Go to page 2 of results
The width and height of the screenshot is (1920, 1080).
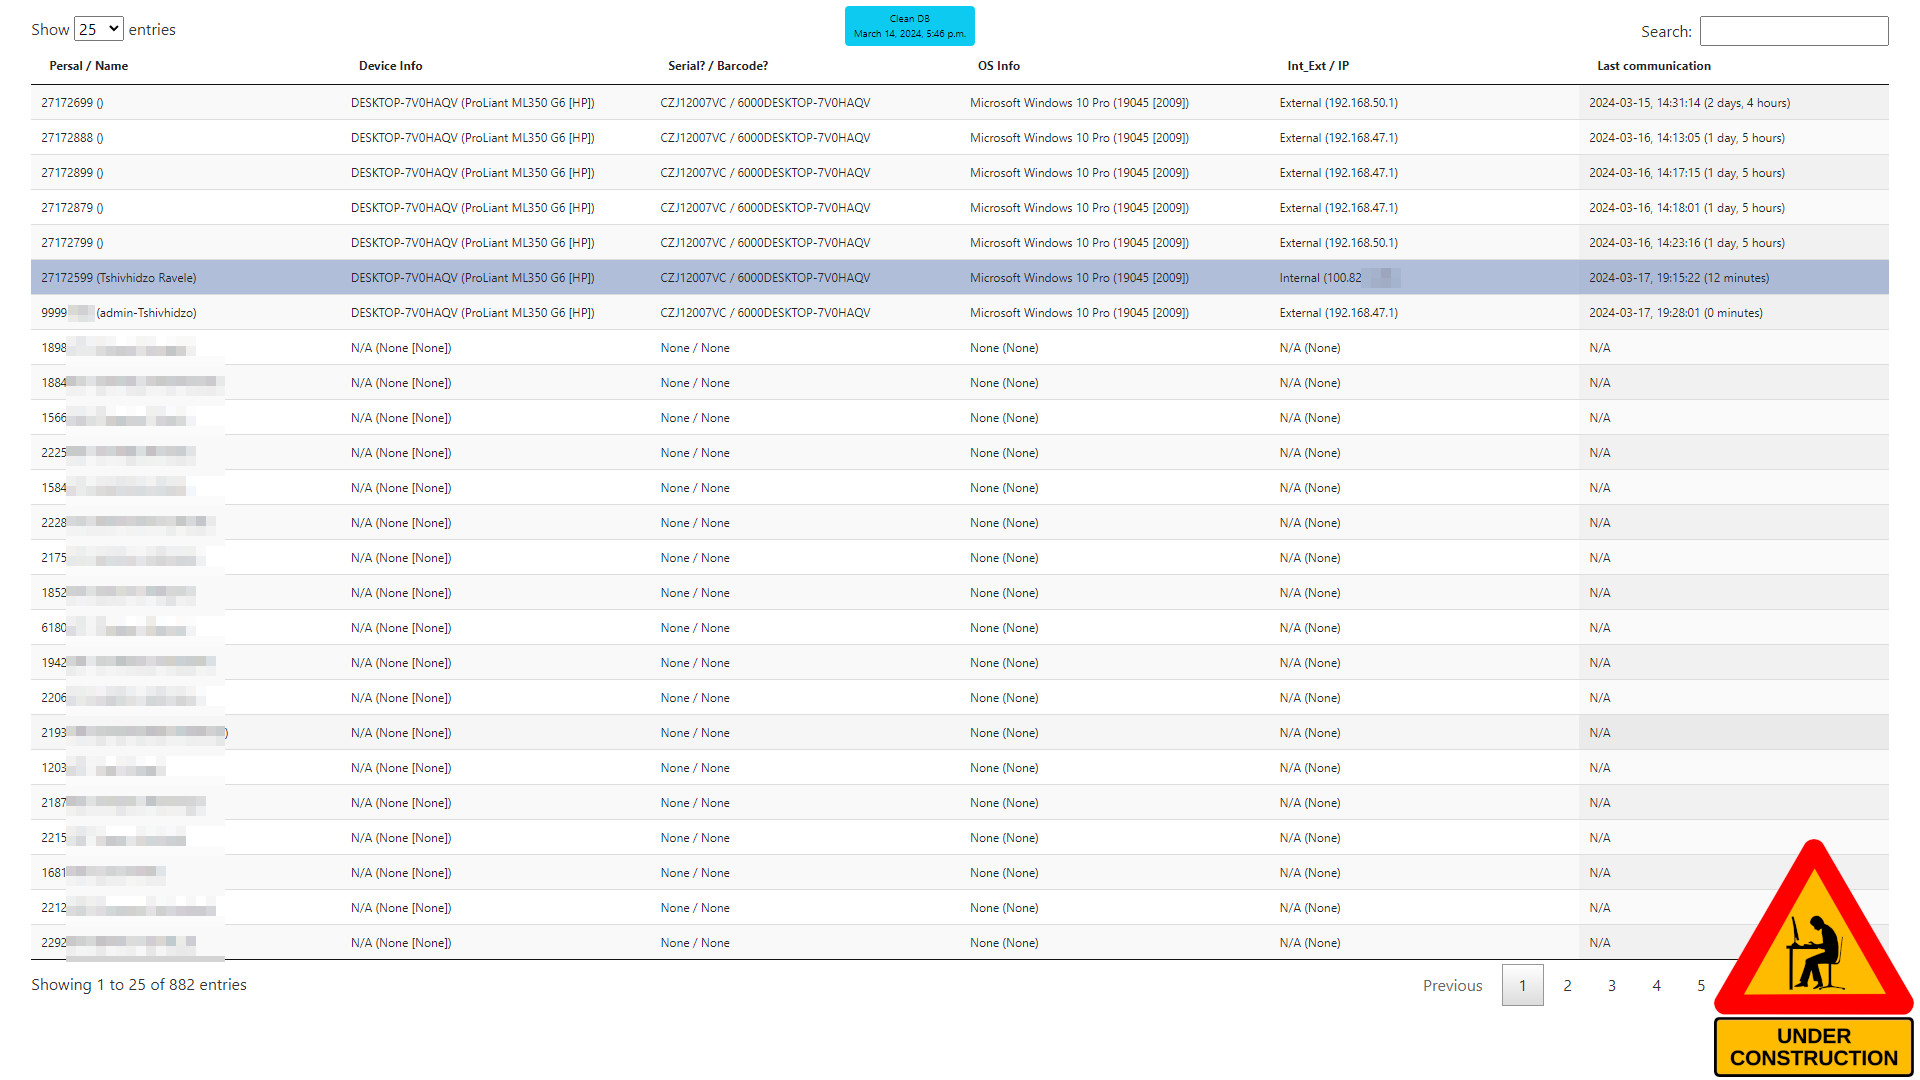point(1567,985)
